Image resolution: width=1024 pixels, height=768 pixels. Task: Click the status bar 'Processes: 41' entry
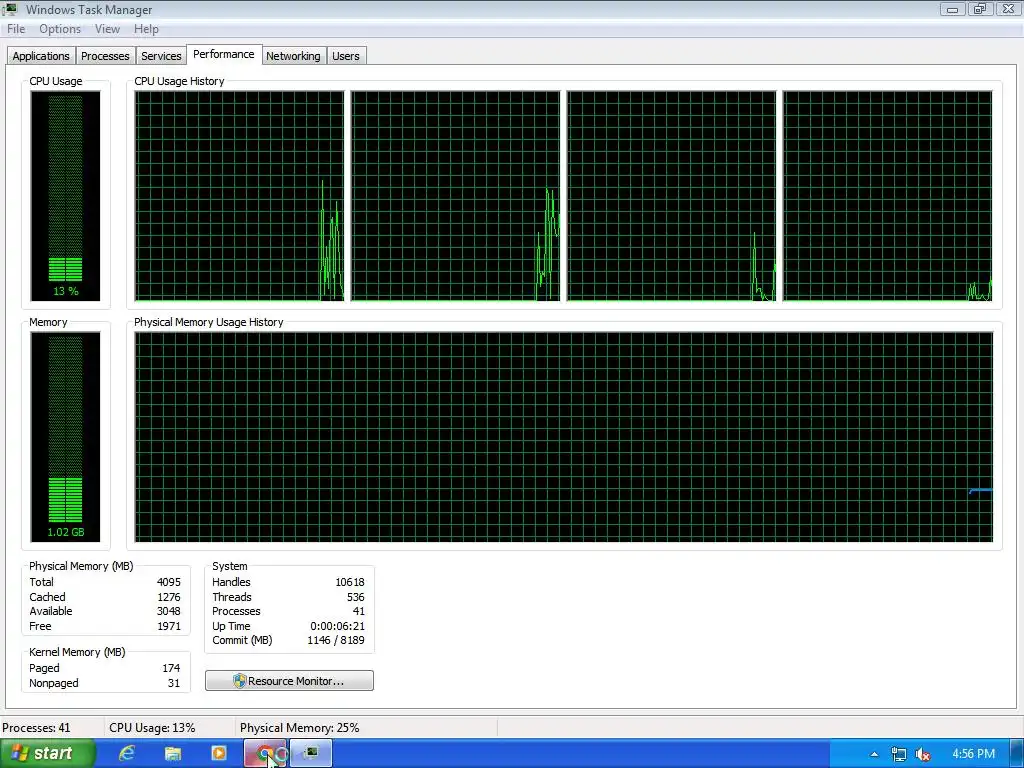coord(36,728)
